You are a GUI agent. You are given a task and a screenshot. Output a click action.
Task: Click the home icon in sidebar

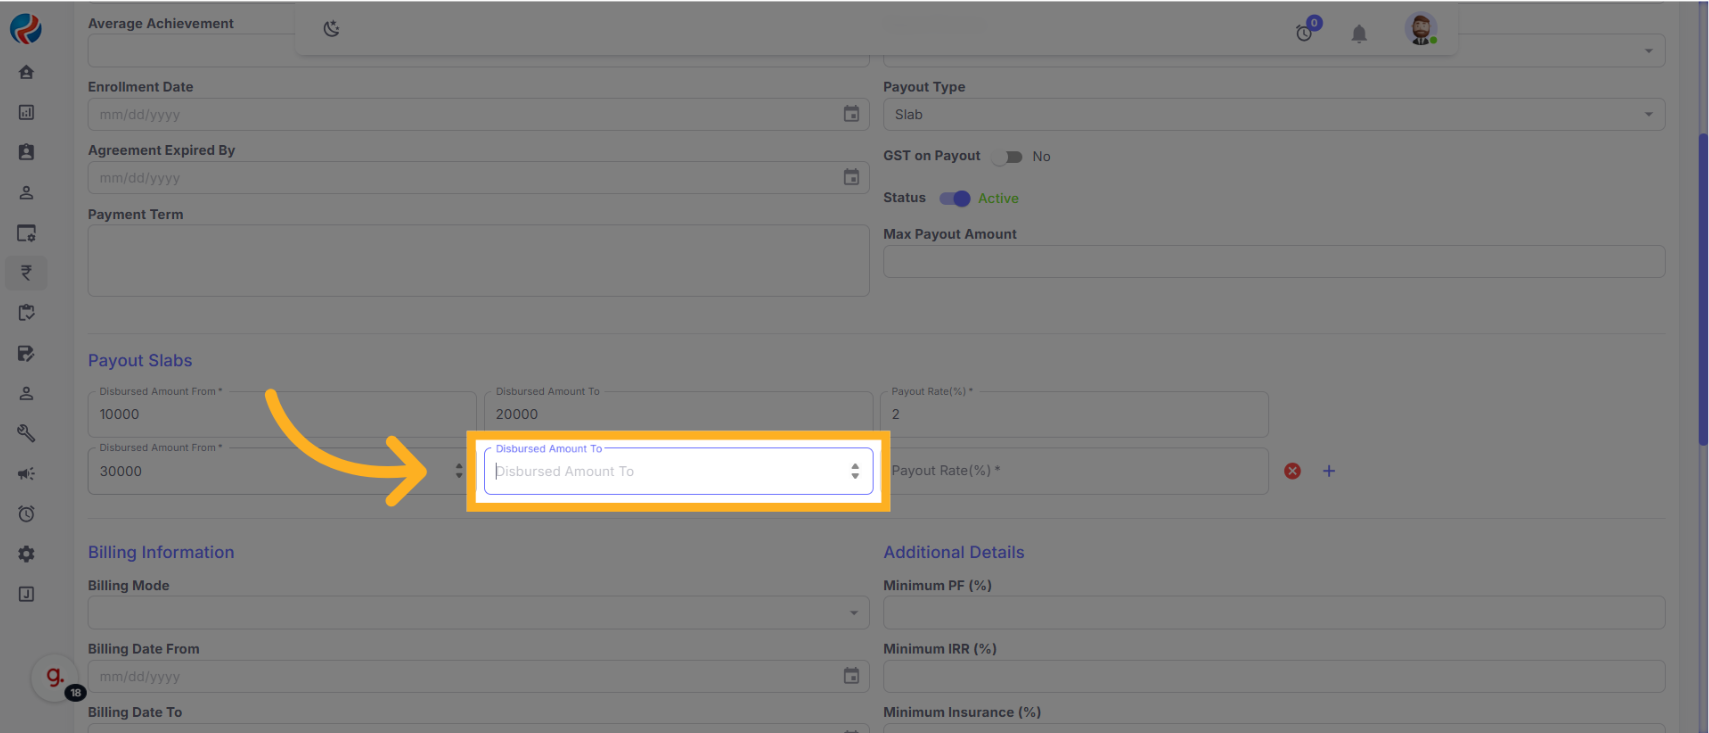tap(26, 72)
